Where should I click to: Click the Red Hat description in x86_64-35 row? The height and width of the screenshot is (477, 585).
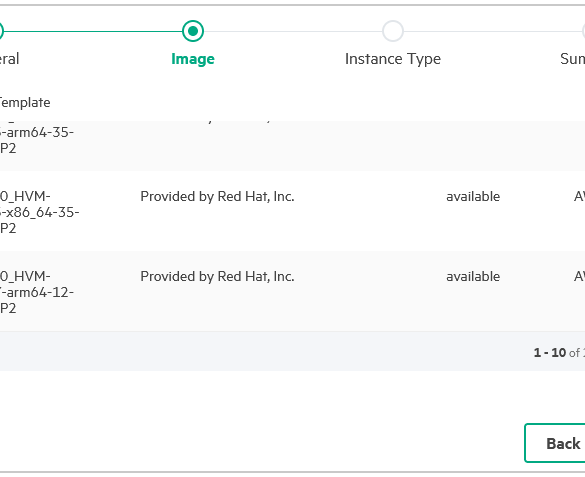coord(217,196)
